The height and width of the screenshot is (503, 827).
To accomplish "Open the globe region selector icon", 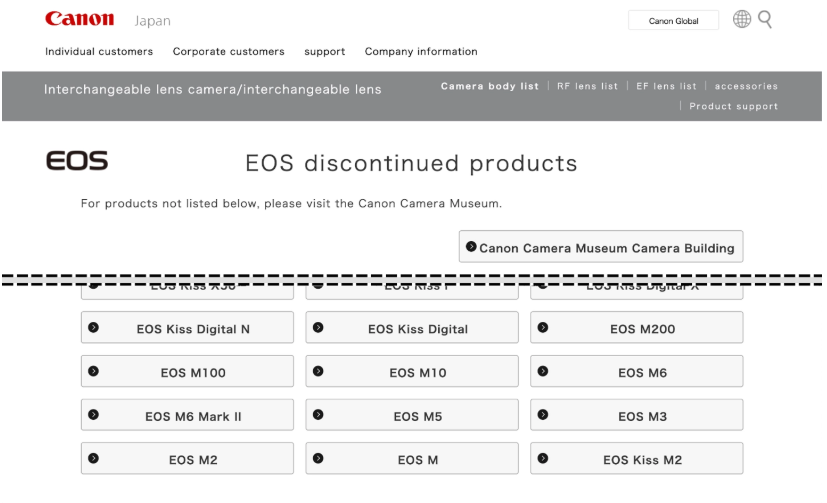I will [x=742, y=19].
